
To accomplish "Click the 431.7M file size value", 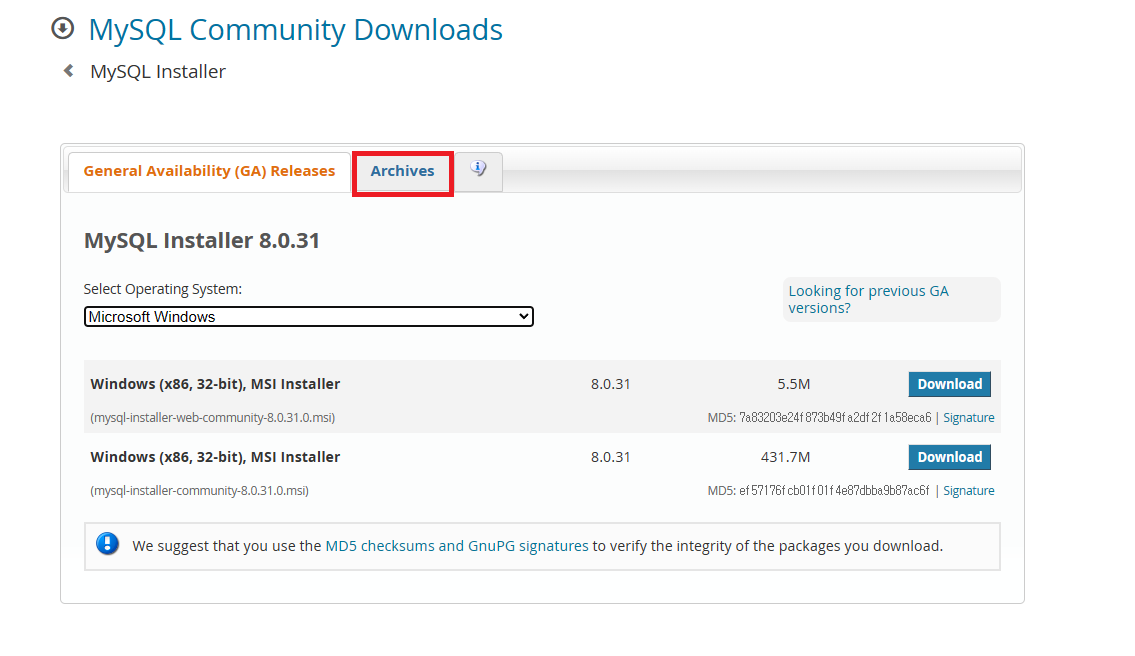I will point(785,457).
